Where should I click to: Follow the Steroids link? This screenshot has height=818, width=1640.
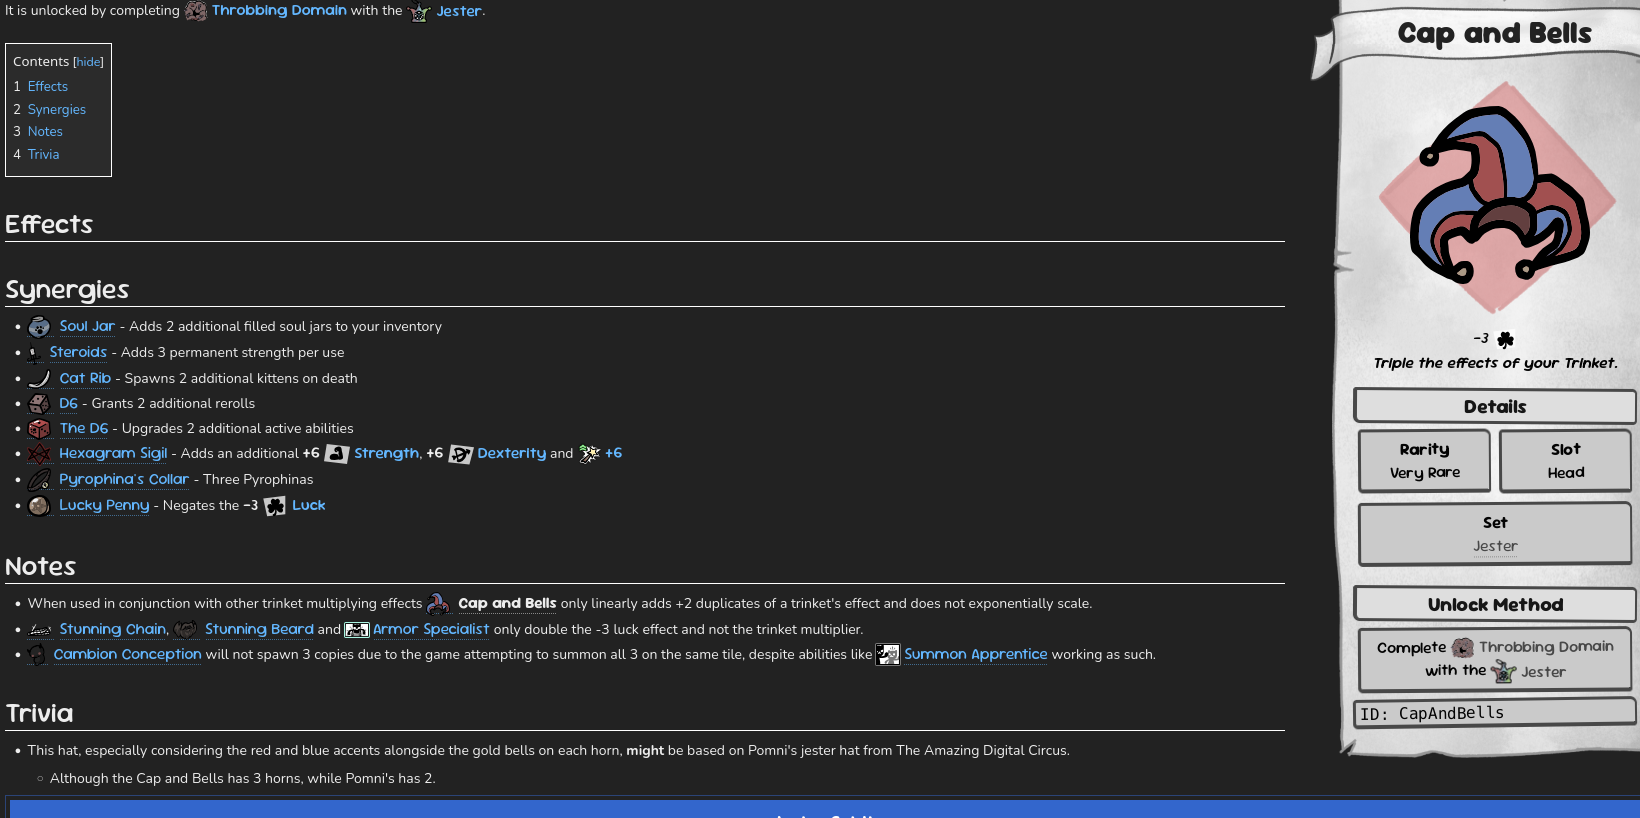78,353
